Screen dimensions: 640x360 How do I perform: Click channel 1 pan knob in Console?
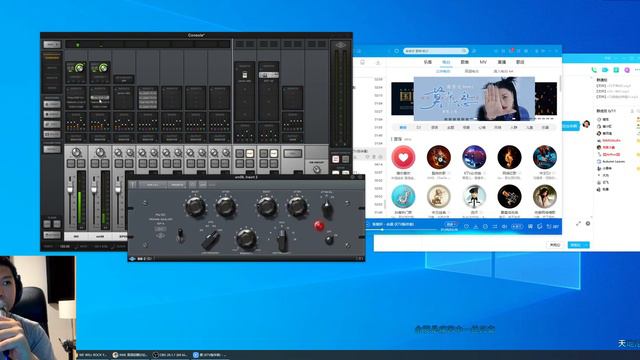[76, 153]
